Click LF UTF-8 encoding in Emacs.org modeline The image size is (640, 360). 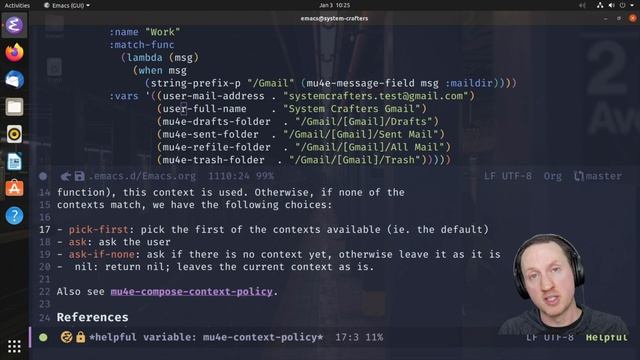508,176
